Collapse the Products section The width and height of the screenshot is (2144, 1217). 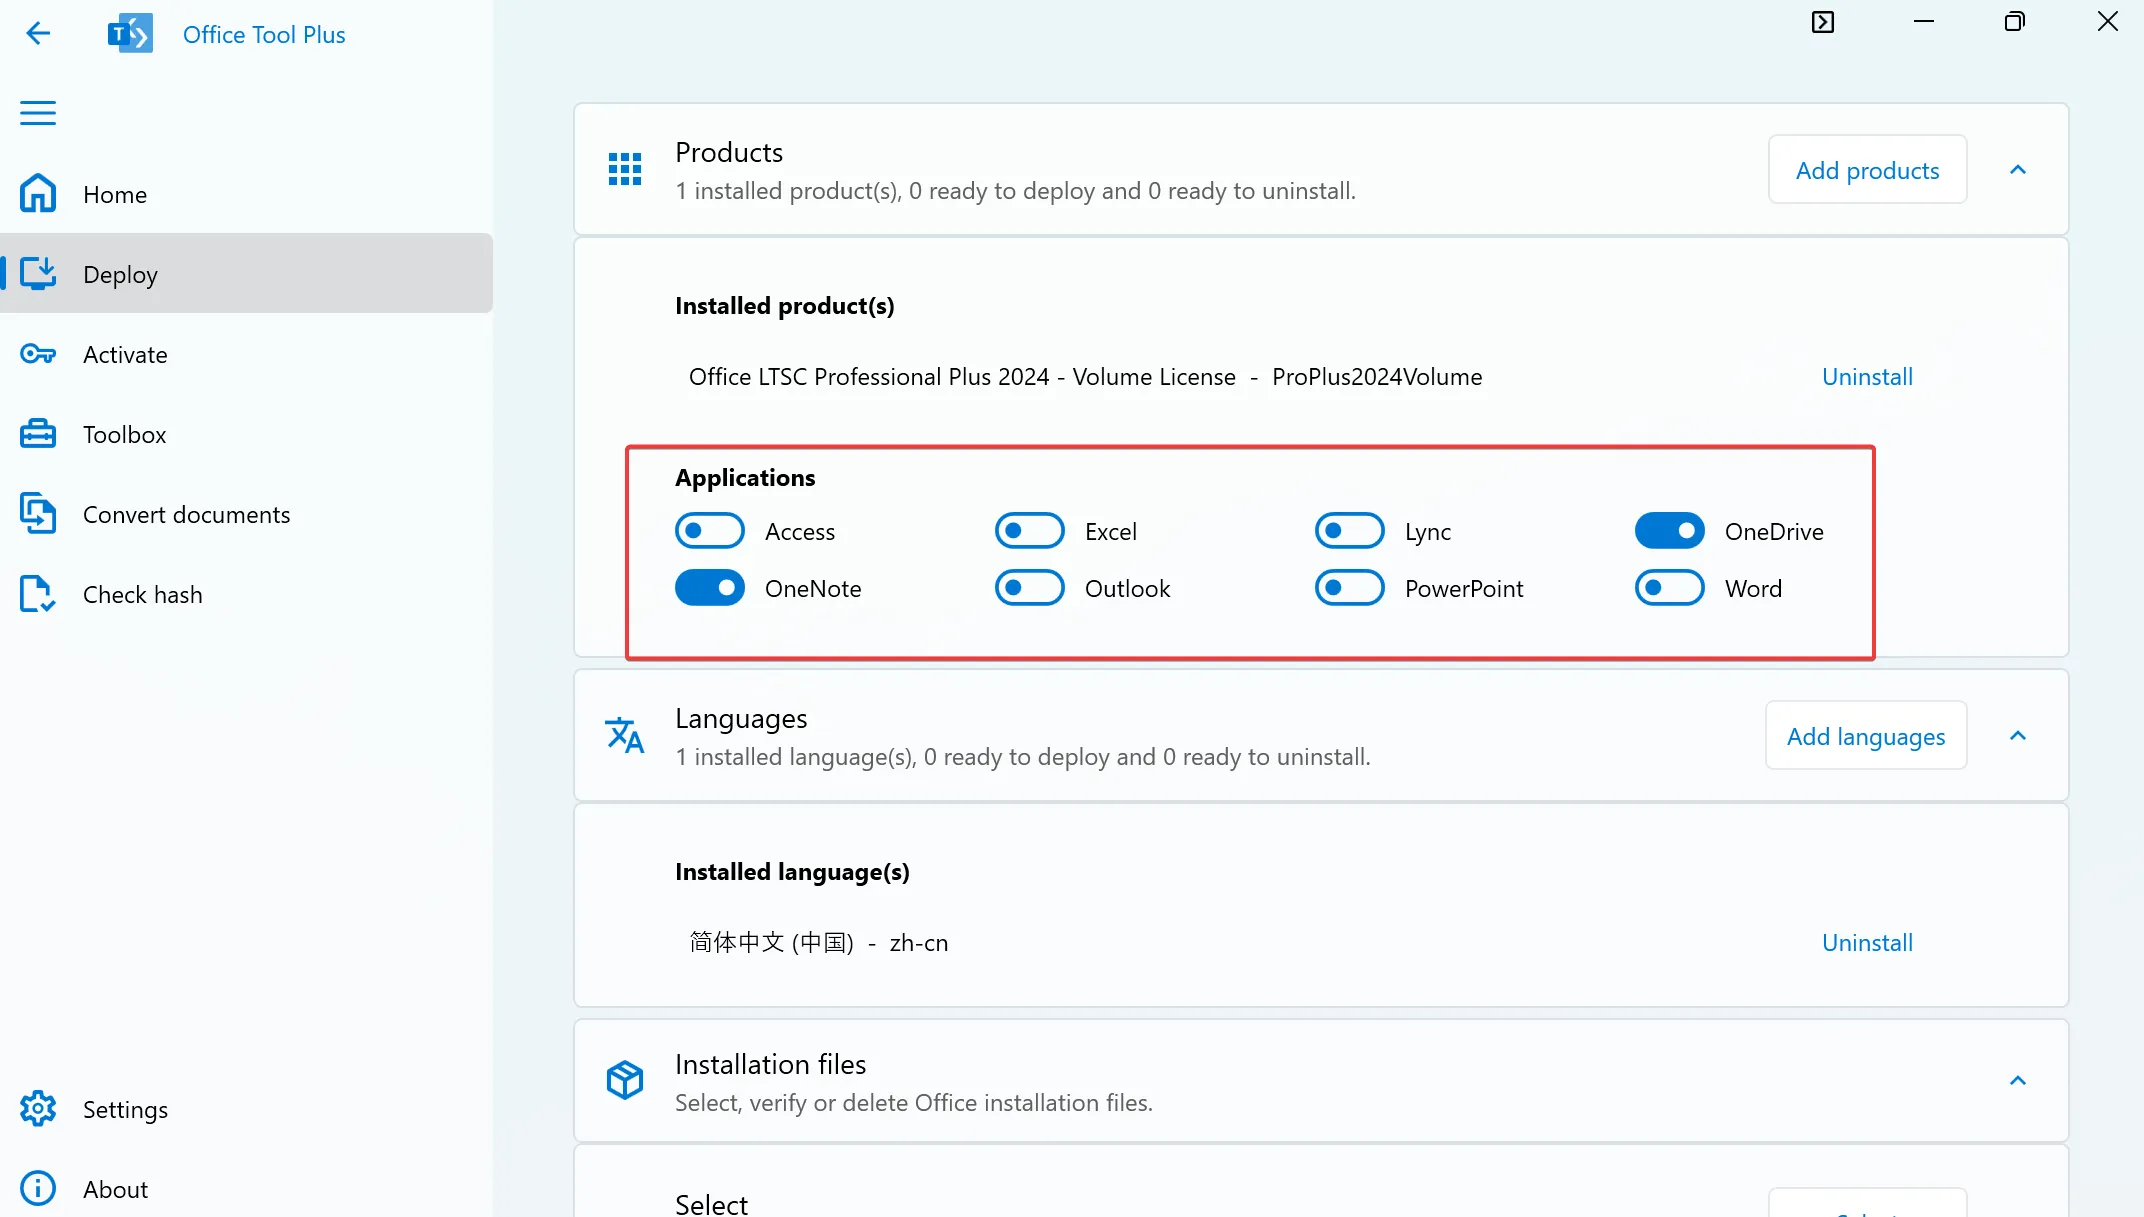2017,169
